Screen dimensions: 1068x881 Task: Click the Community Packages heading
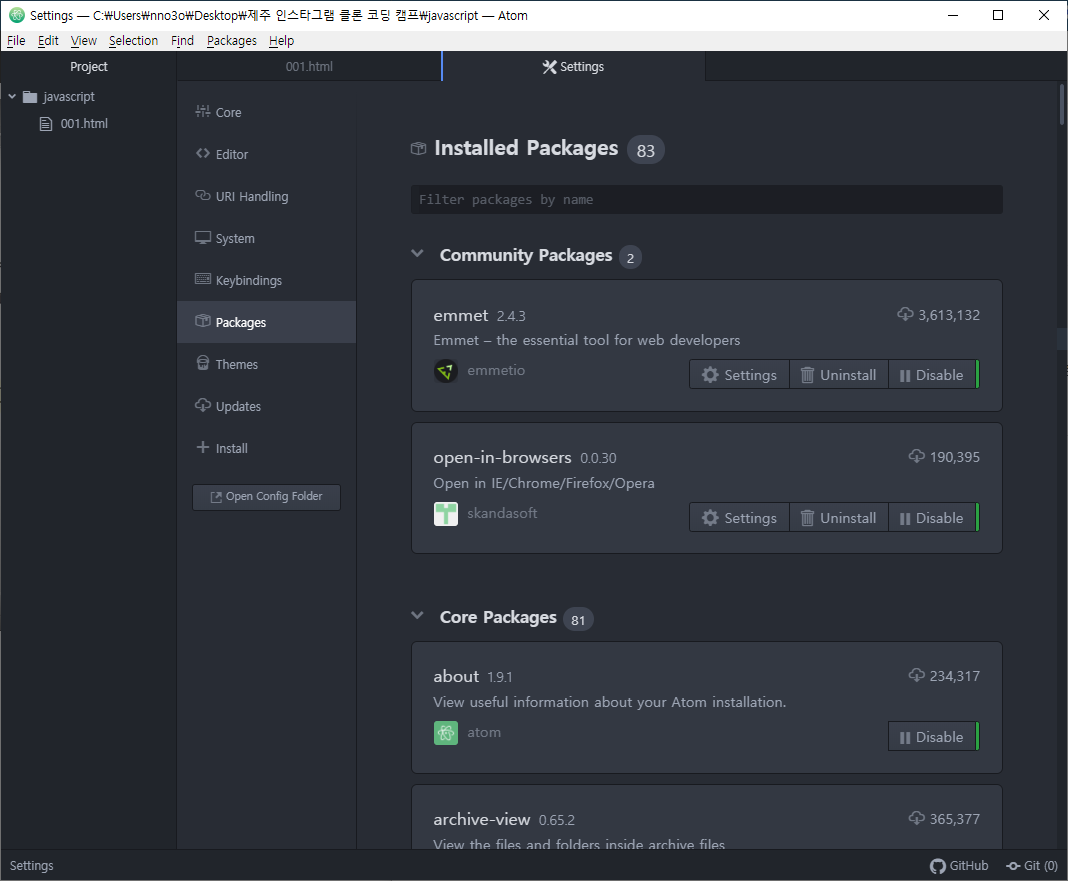point(526,256)
